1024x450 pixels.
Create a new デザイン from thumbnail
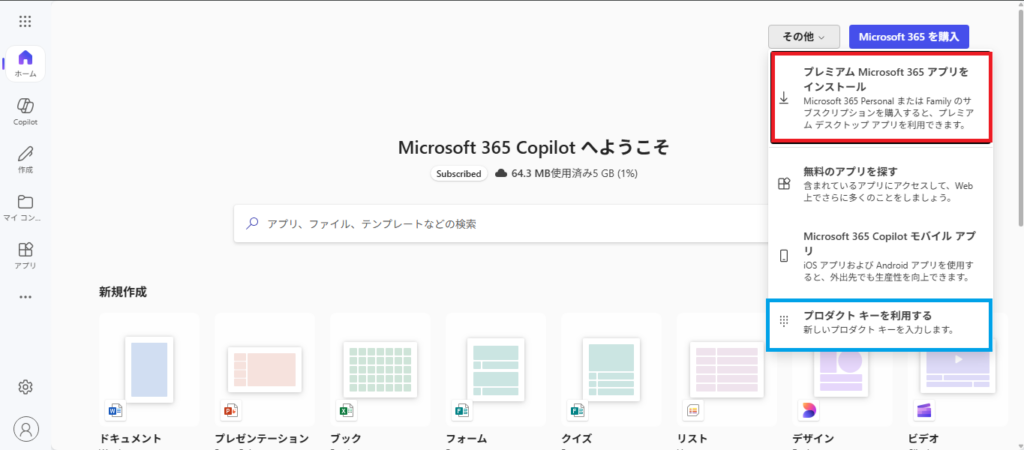tap(840, 372)
